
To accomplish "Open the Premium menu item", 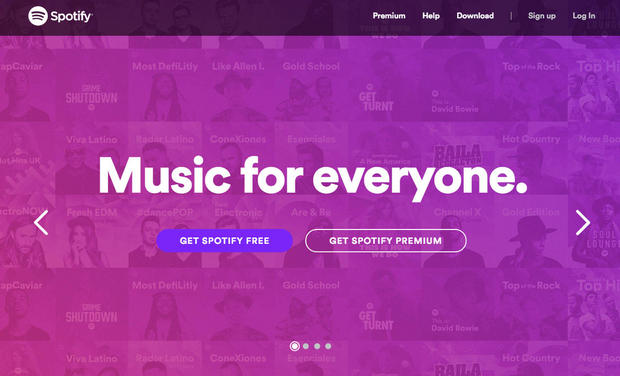I will click(389, 16).
